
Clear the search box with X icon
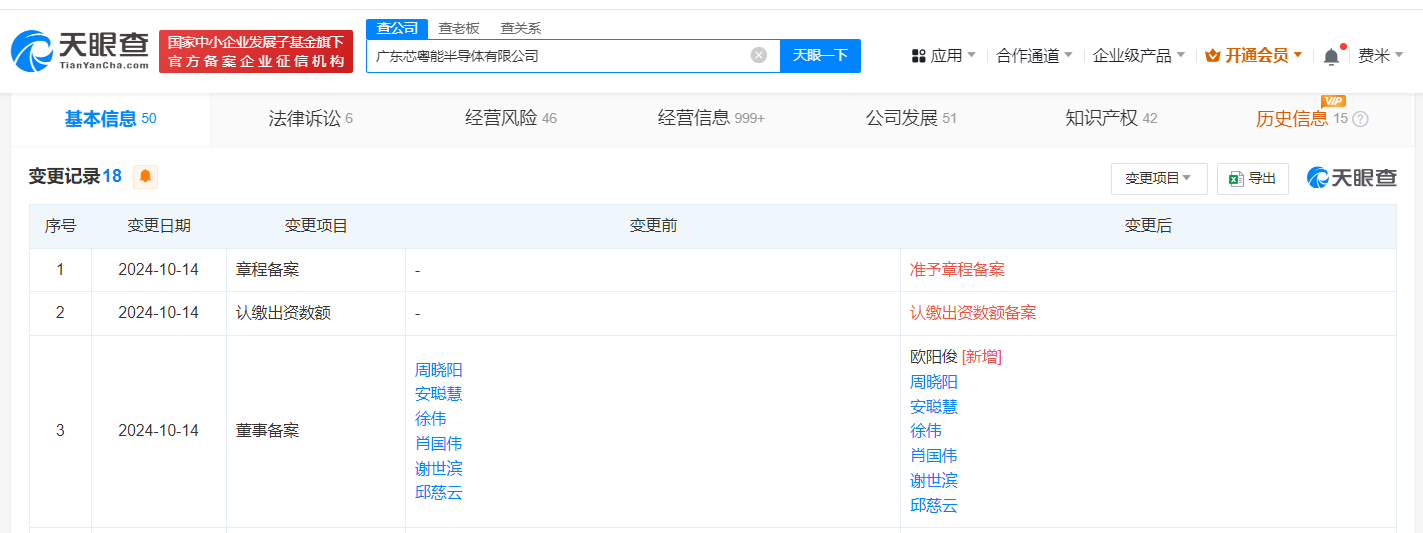(x=758, y=56)
